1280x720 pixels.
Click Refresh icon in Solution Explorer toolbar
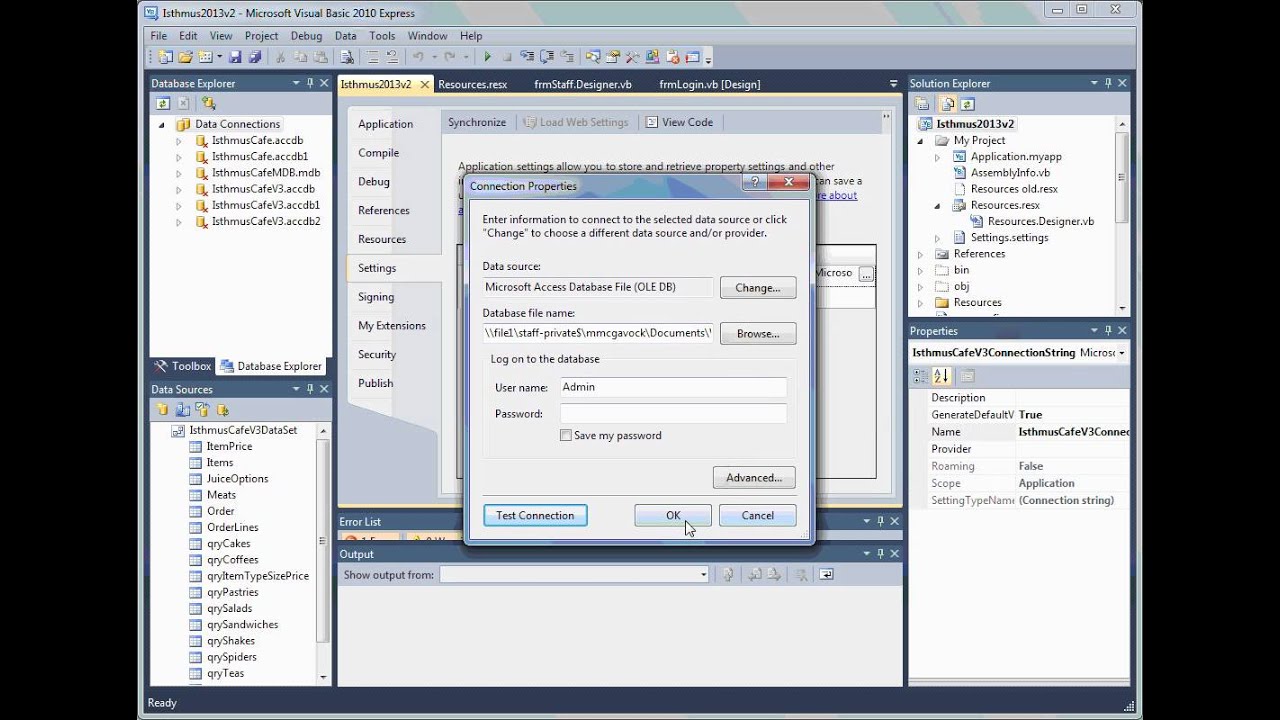tap(965, 103)
